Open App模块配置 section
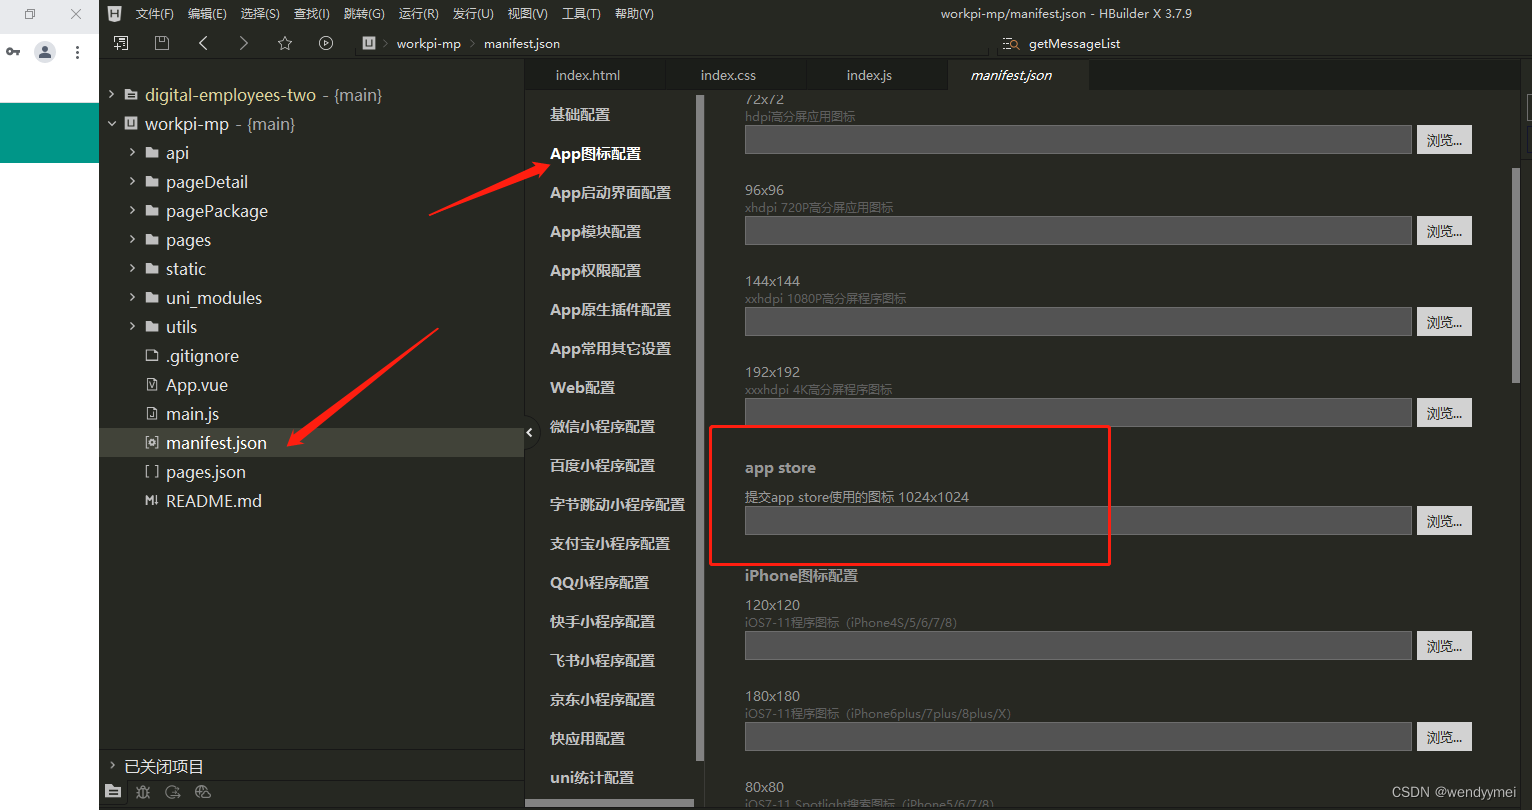This screenshot has width=1532, height=810. tap(595, 232)
